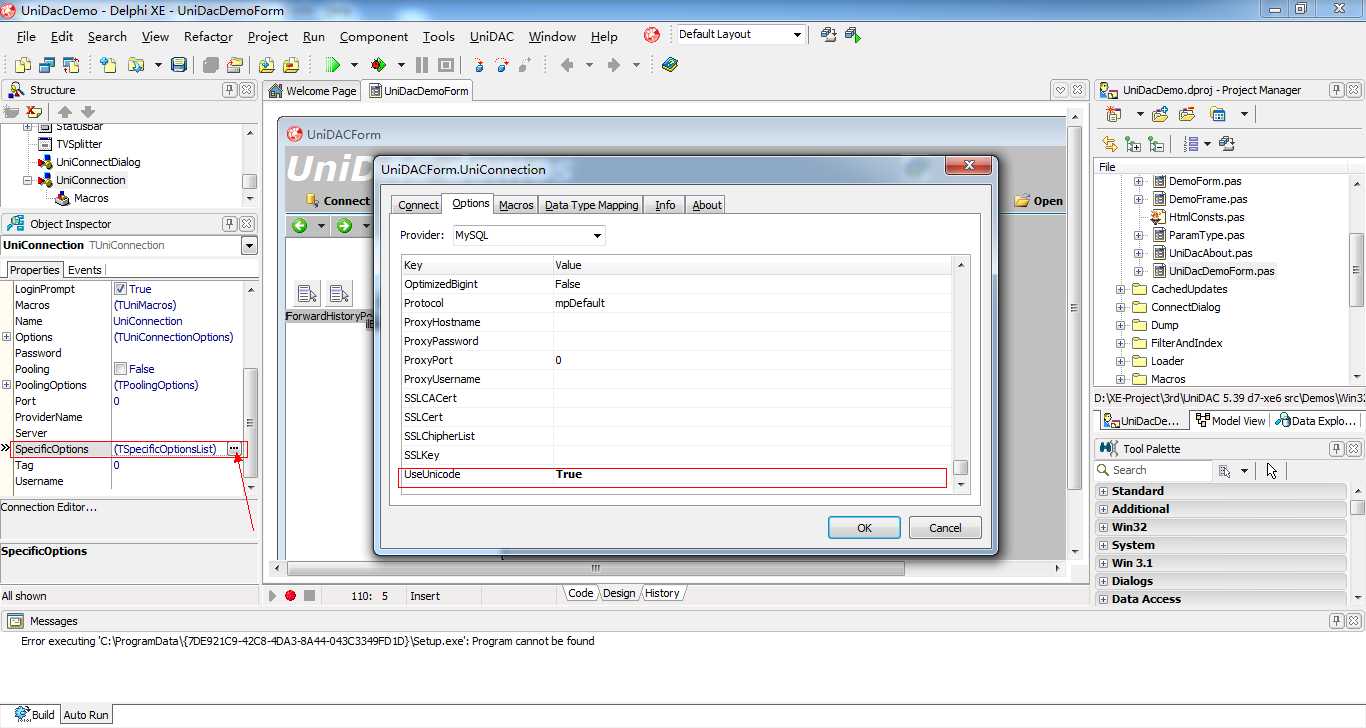Expand the Options property in Object Inspector
The height and width of the screenshot is (728, 1366).
click(x=7, y=337)
